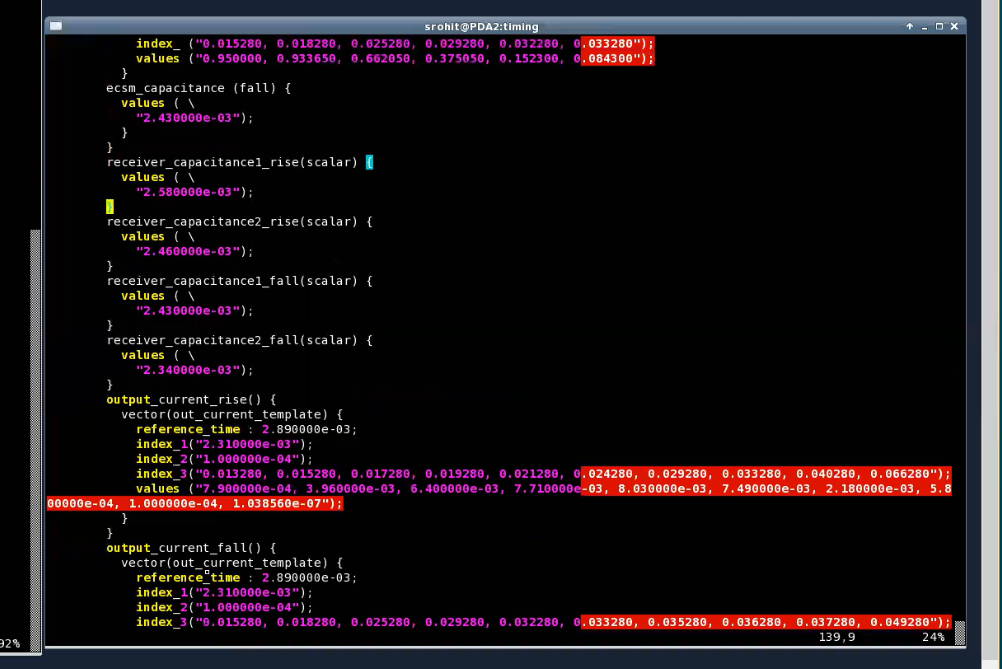1002x669 pixels.
Task: Open the window menu icon in title bar
Action: (56, 26)
